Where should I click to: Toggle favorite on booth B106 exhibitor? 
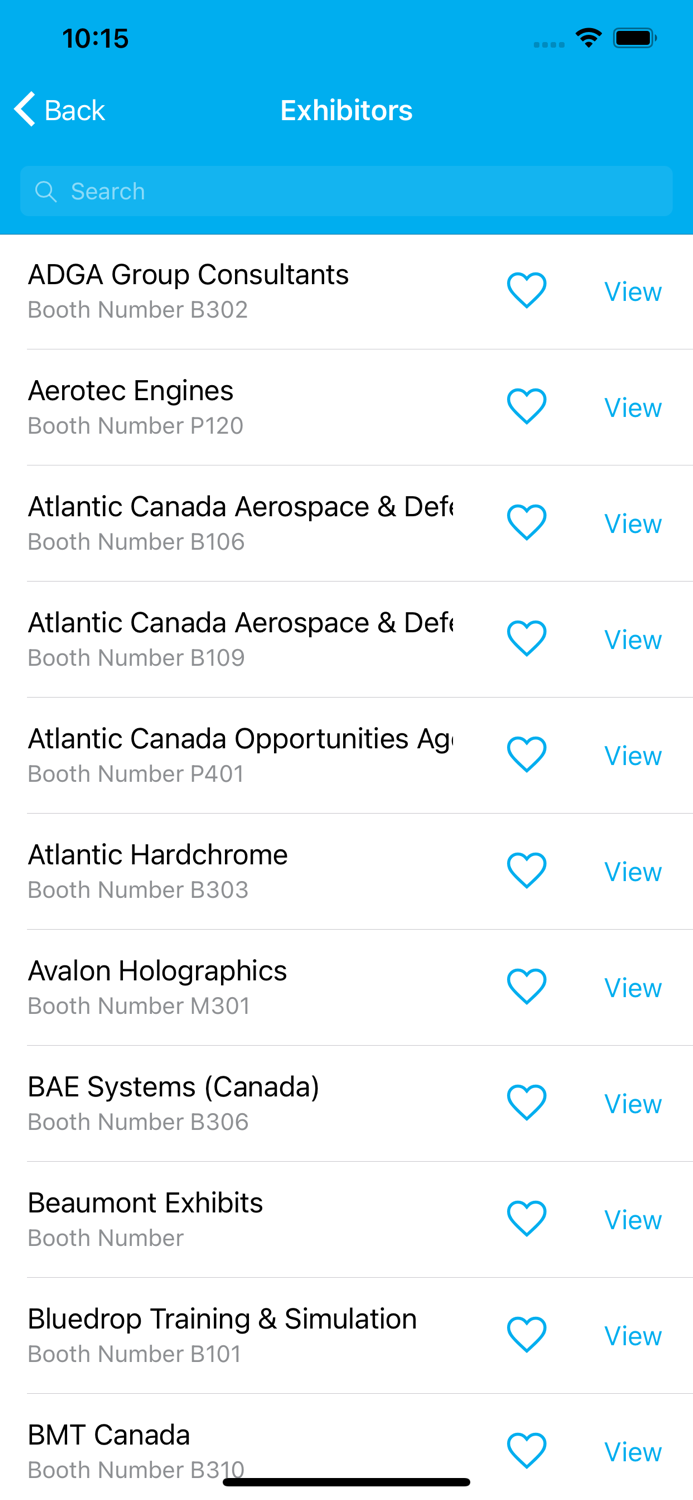pos(527,522)
